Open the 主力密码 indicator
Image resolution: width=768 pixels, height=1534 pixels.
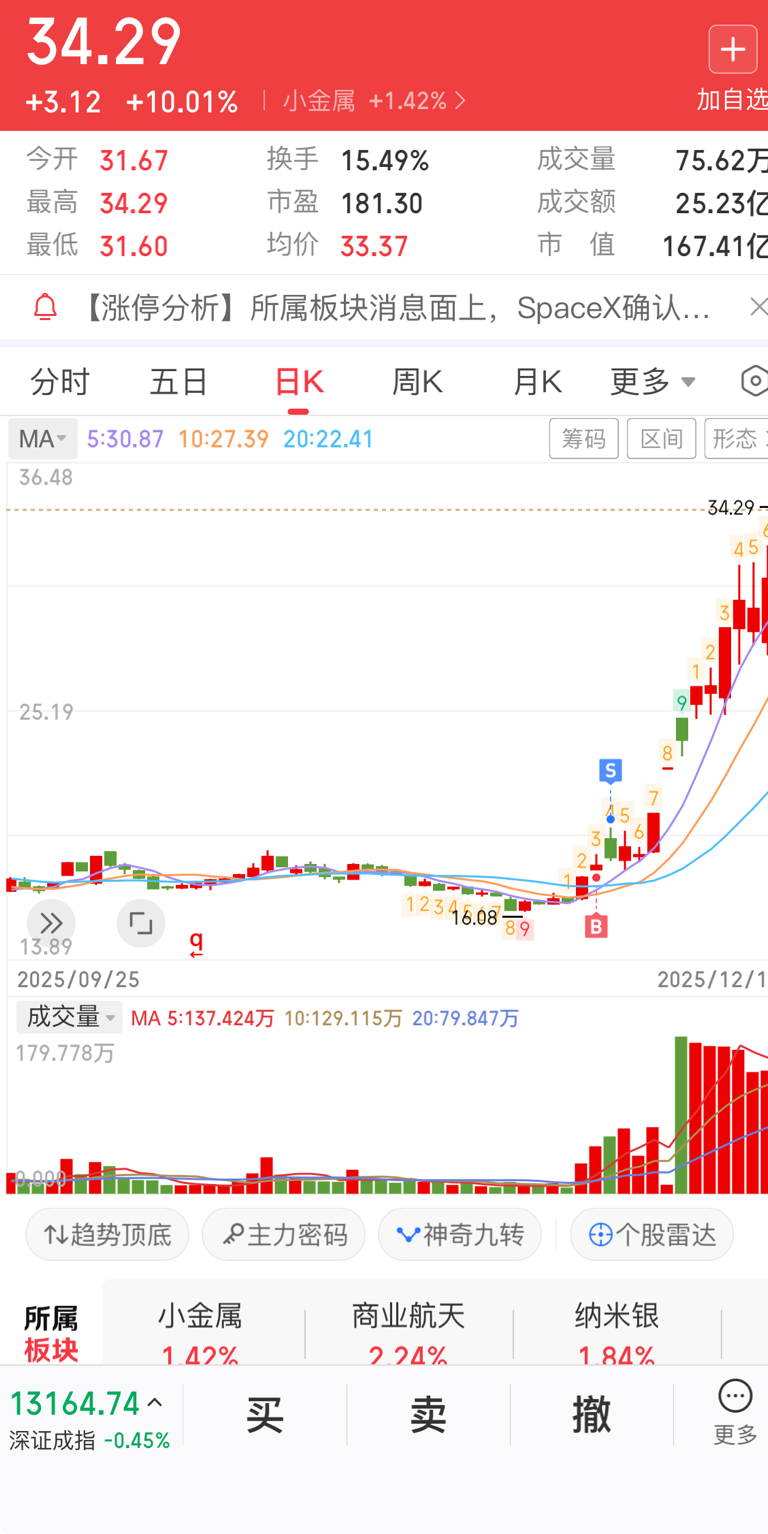[284, 1234]
